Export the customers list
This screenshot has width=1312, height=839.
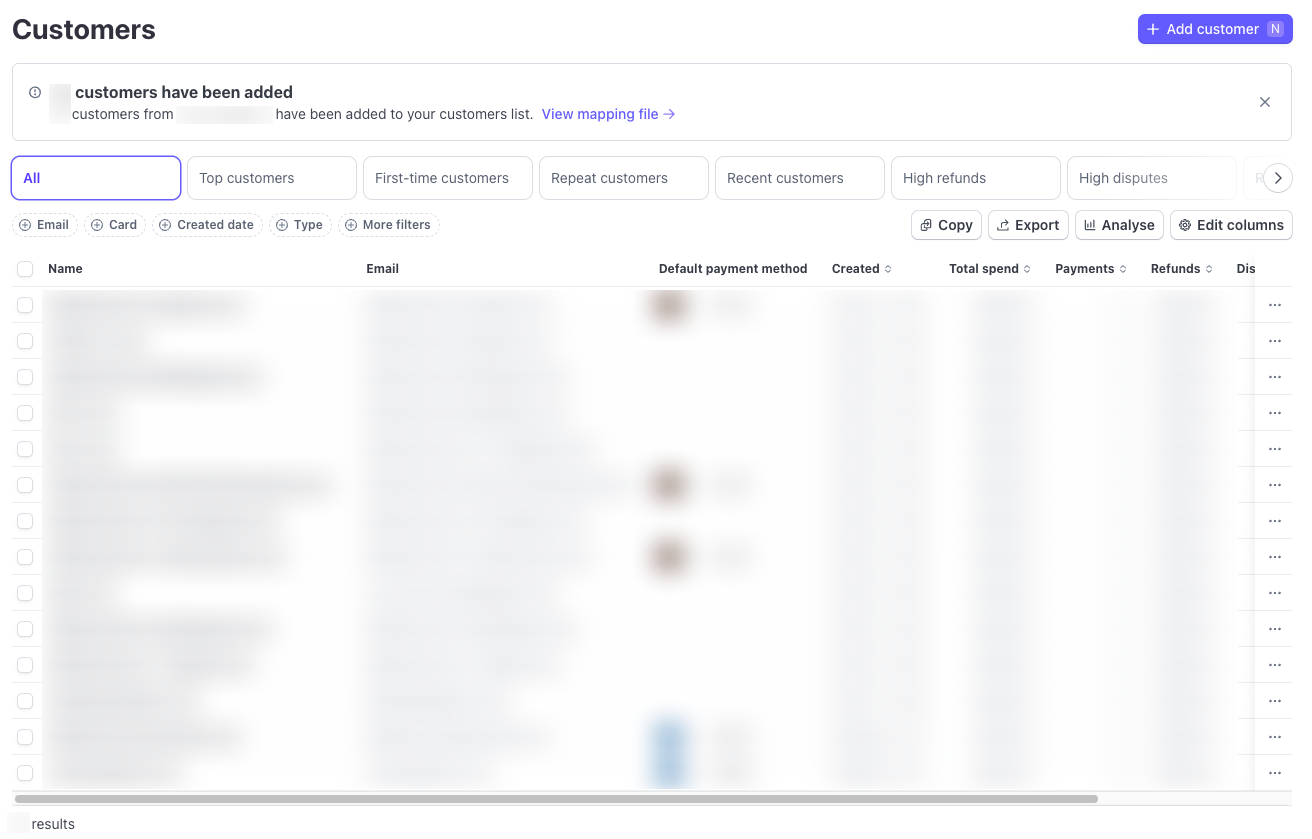[x=1028, y=225]
